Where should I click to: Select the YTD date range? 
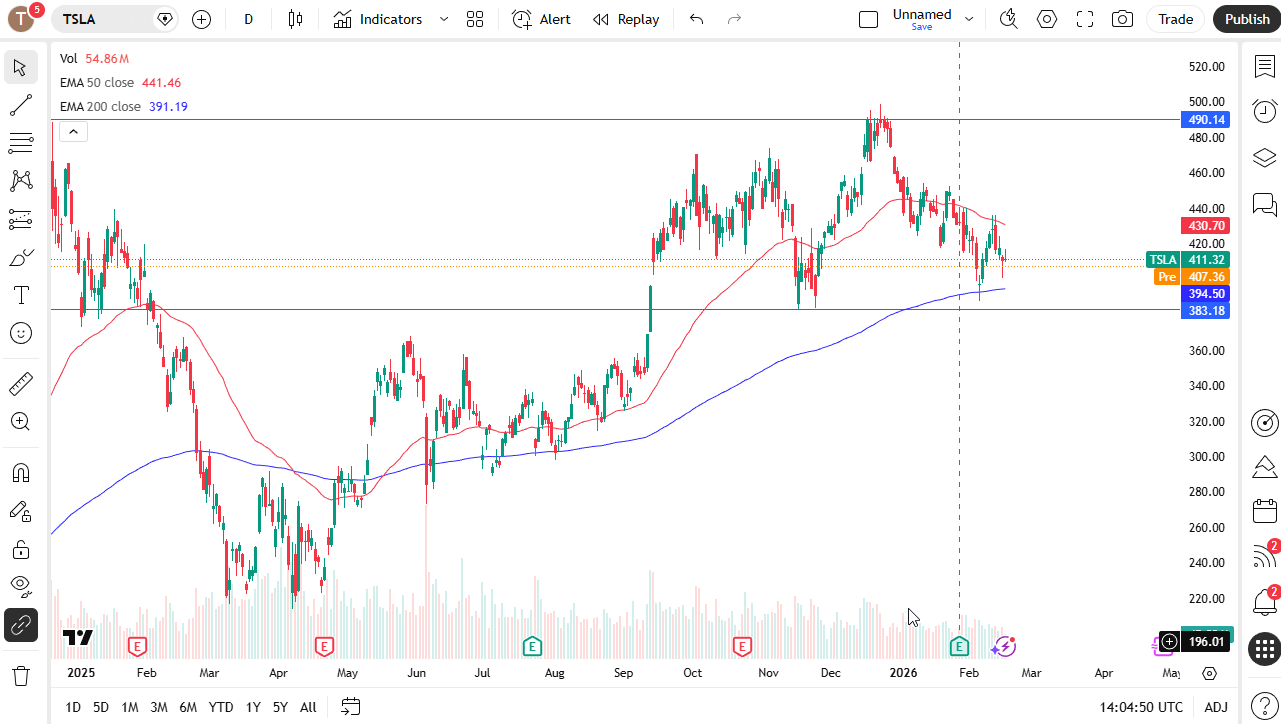pos(221,707)
